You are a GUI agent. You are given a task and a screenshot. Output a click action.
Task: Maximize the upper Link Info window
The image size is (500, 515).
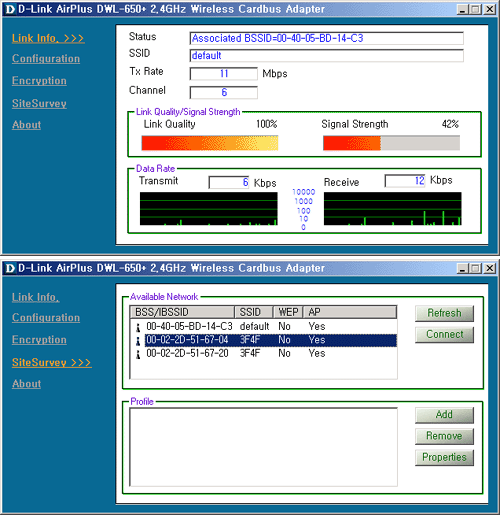[475, 9]
